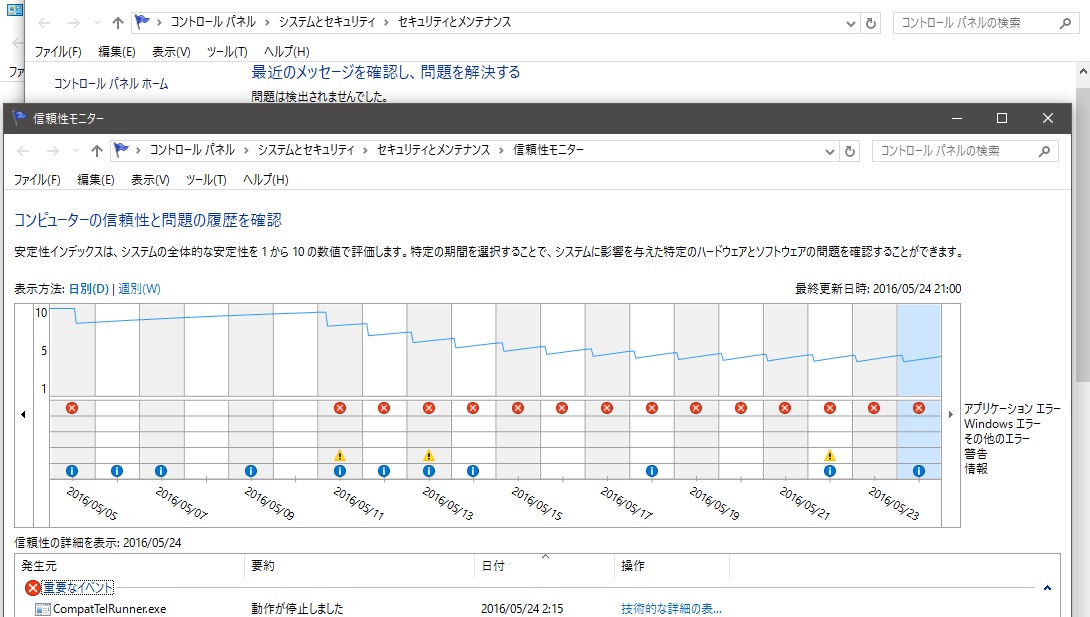Click background window vertical scrollbar up arrow
Viewport: 1090px width, 617px height.
click(1082, 72)
